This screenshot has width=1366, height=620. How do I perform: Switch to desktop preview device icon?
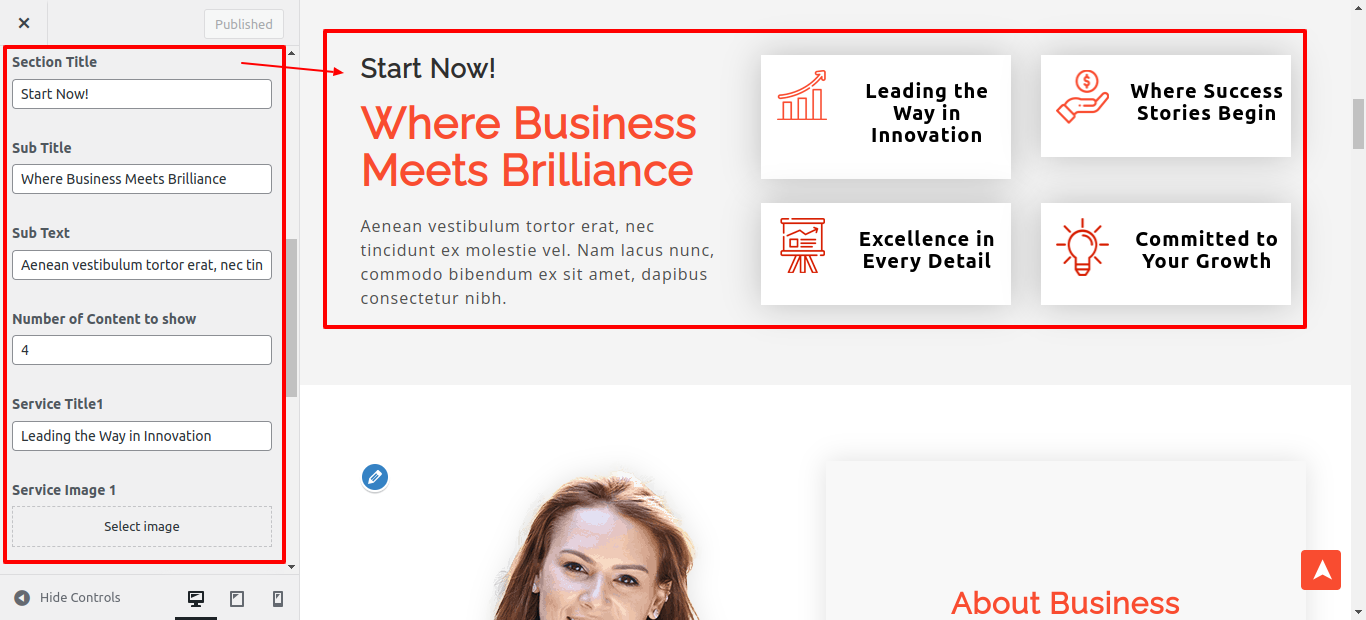[x=196, y=598]
